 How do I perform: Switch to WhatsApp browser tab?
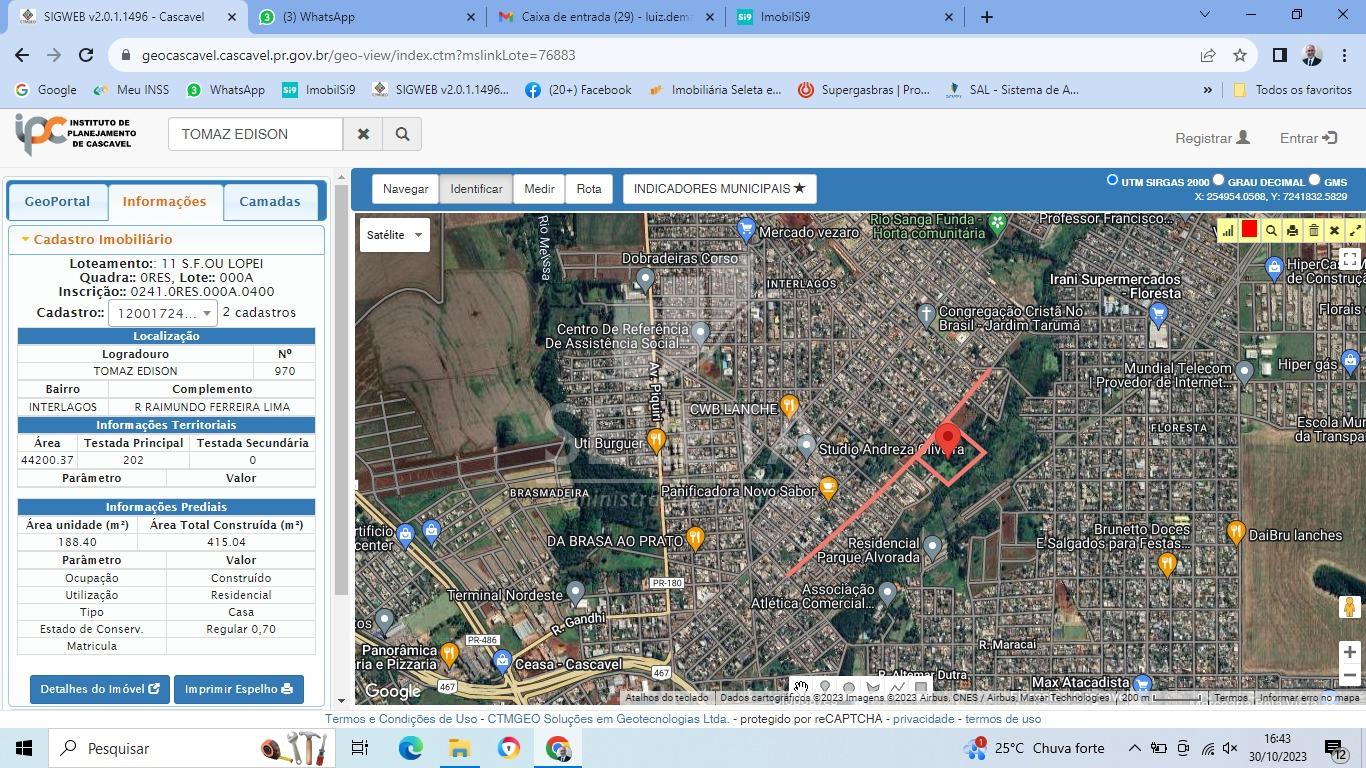[367, 17]
